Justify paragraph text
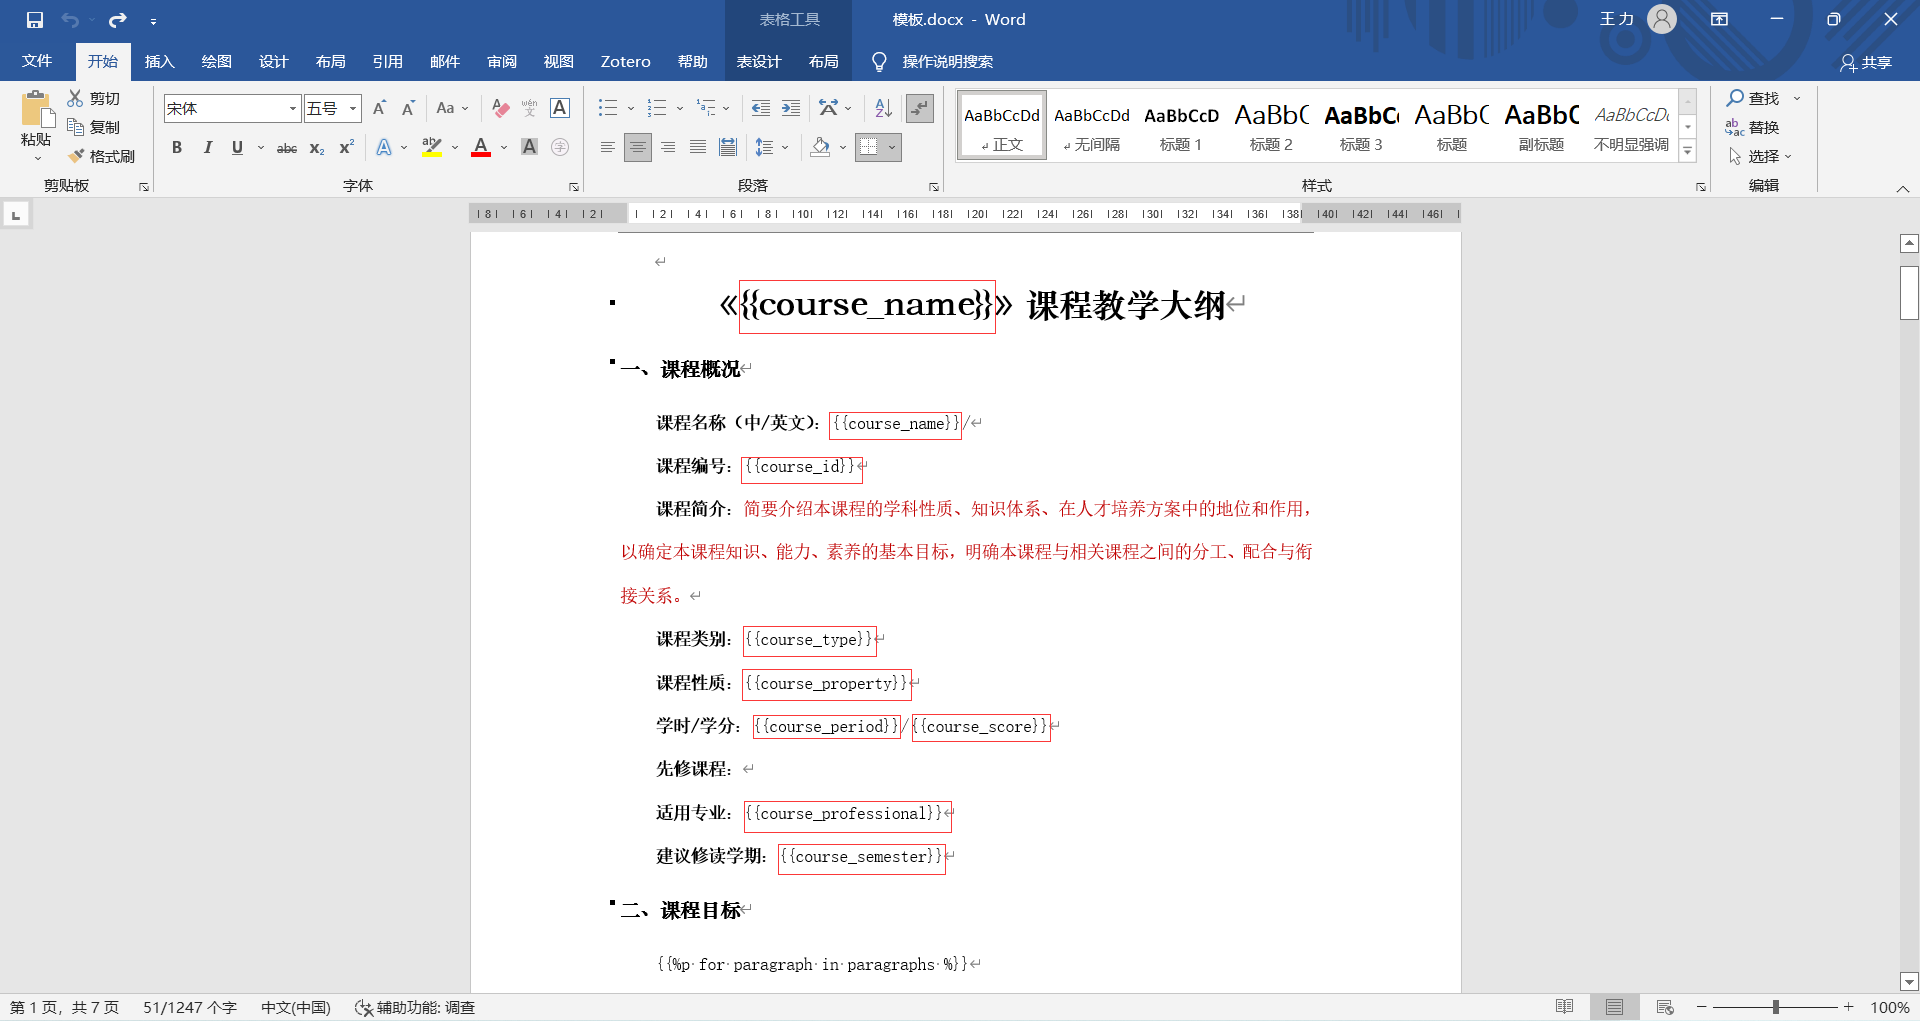1920x1021 pixels. point(698,148)
